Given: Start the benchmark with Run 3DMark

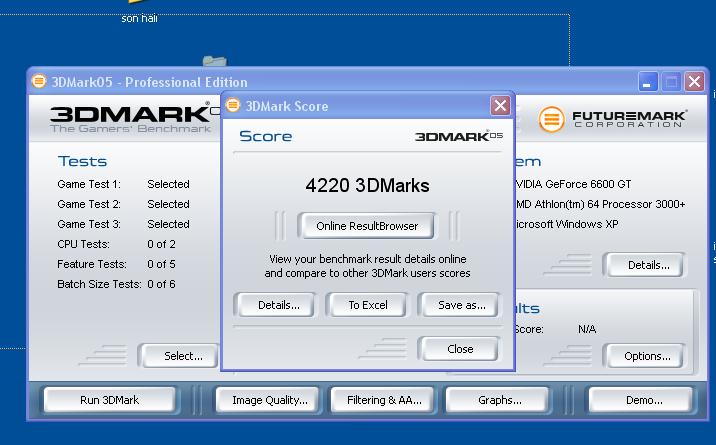Looking at the screenshot, I should pyautogui.click(x=109, y=400).
